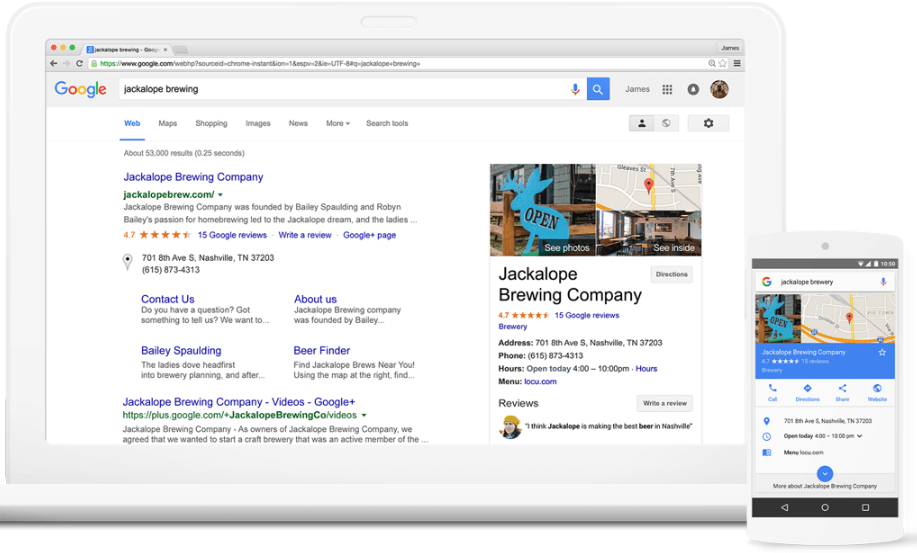Switch to Images tab
The width and height of the screenshot is (917, 553).
click(258, 123)
